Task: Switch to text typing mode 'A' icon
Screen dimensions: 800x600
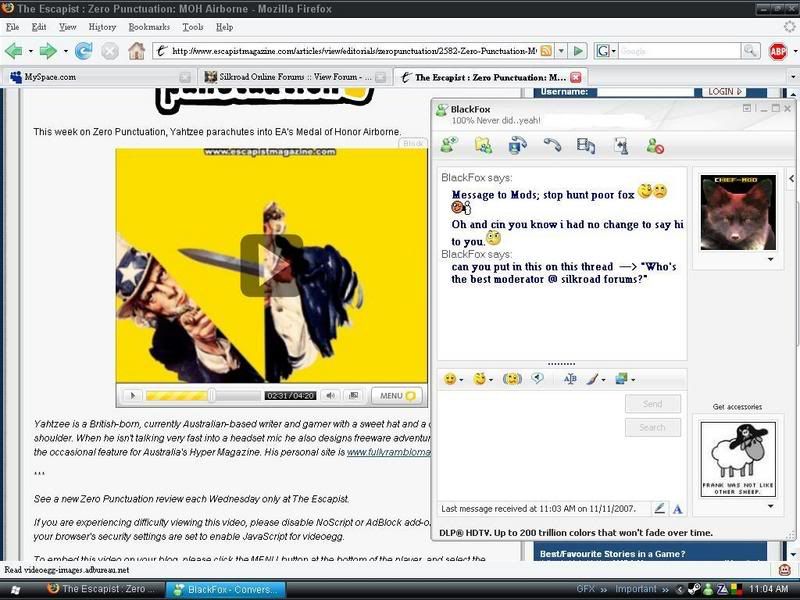Action: coord(677,508)
